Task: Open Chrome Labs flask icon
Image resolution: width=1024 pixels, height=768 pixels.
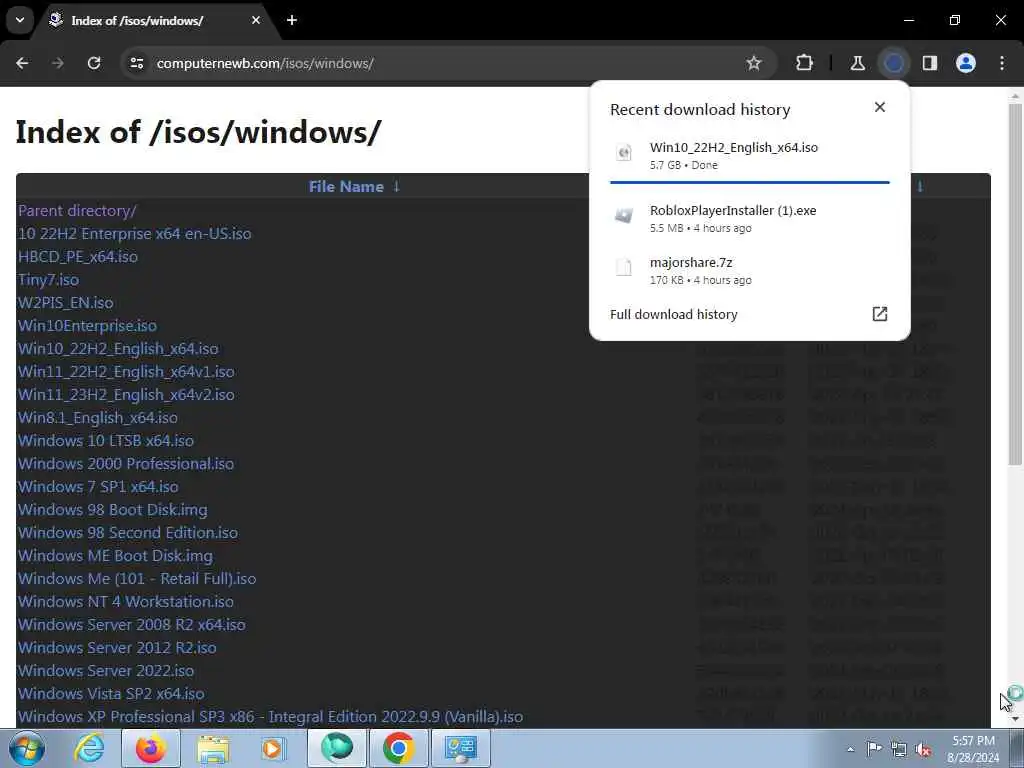Action: tap(857, 63)
